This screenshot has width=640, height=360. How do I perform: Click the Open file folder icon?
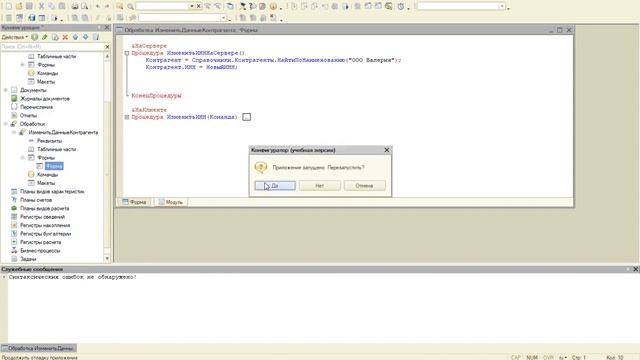click(19, 6)
